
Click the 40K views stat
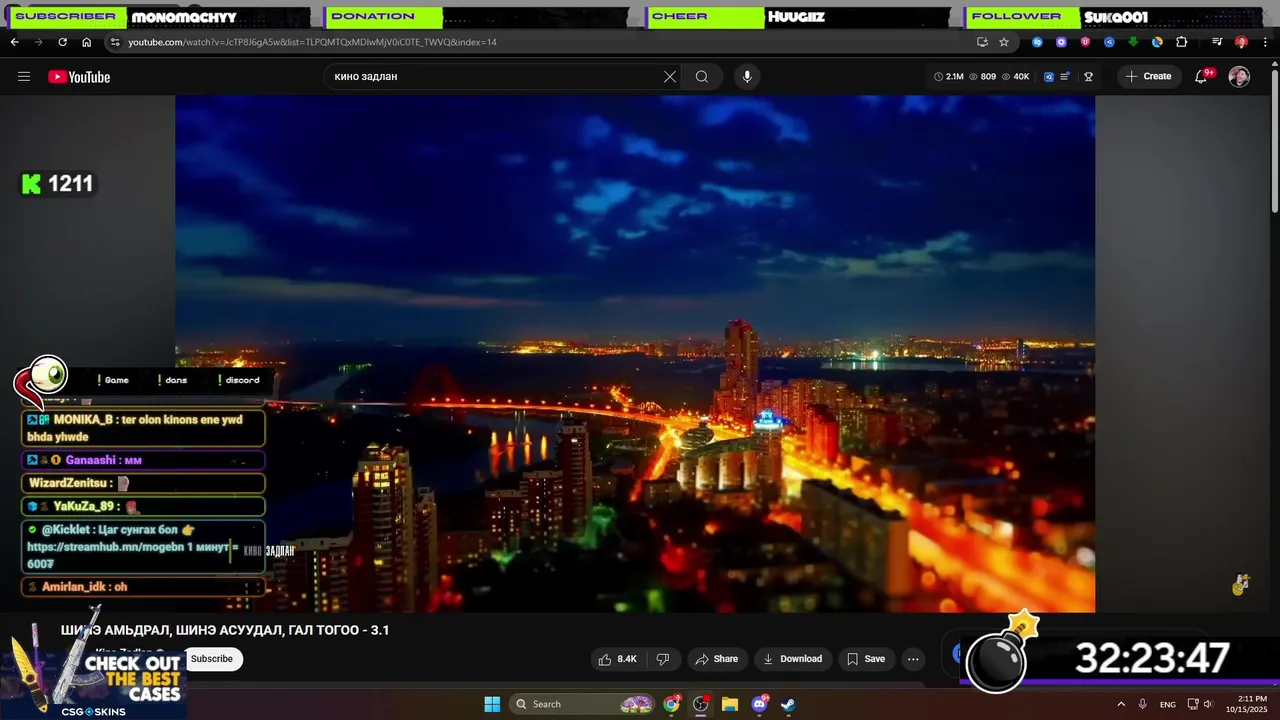coord(1015,77)
